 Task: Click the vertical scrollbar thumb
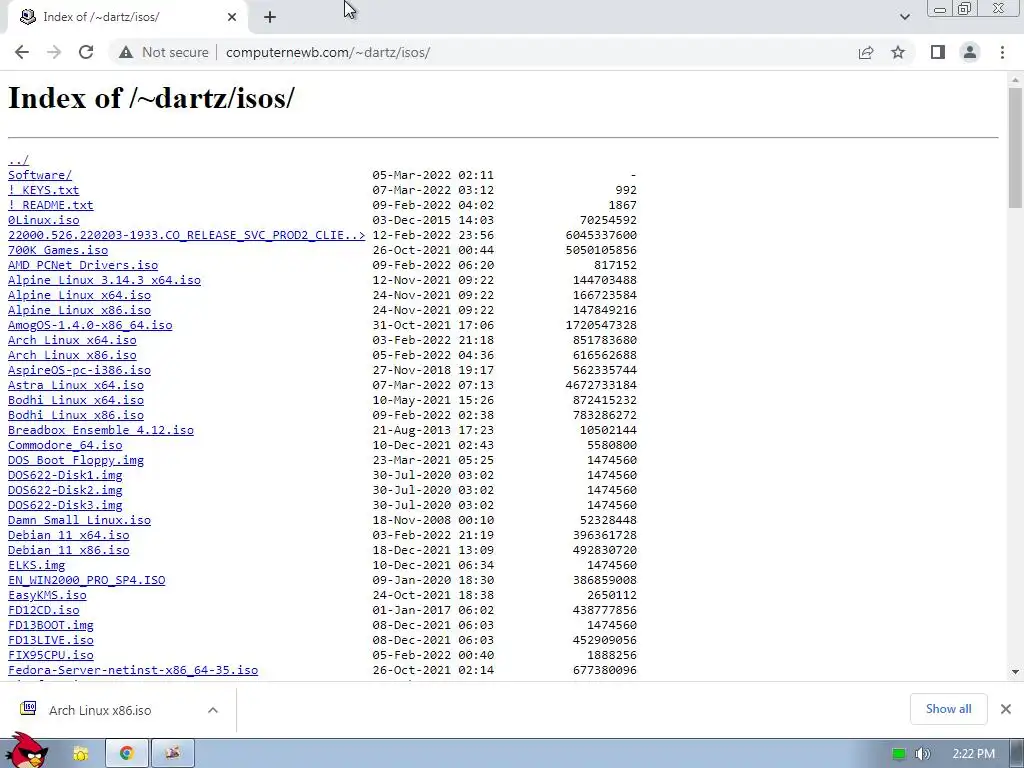[x=1015, y=148]
